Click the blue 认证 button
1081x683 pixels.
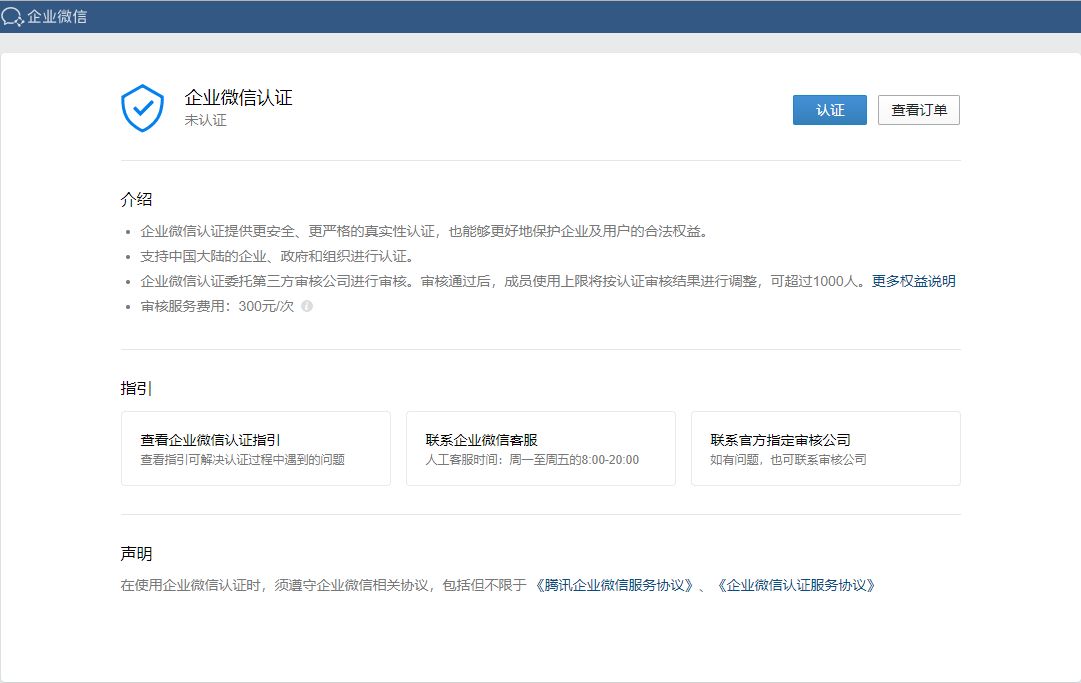pyautogui.click(x=829, y=110)
